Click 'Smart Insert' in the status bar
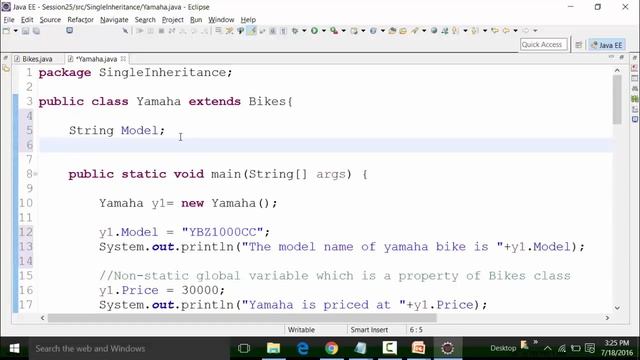The image size is (640, 360). [x=369, y=330]
